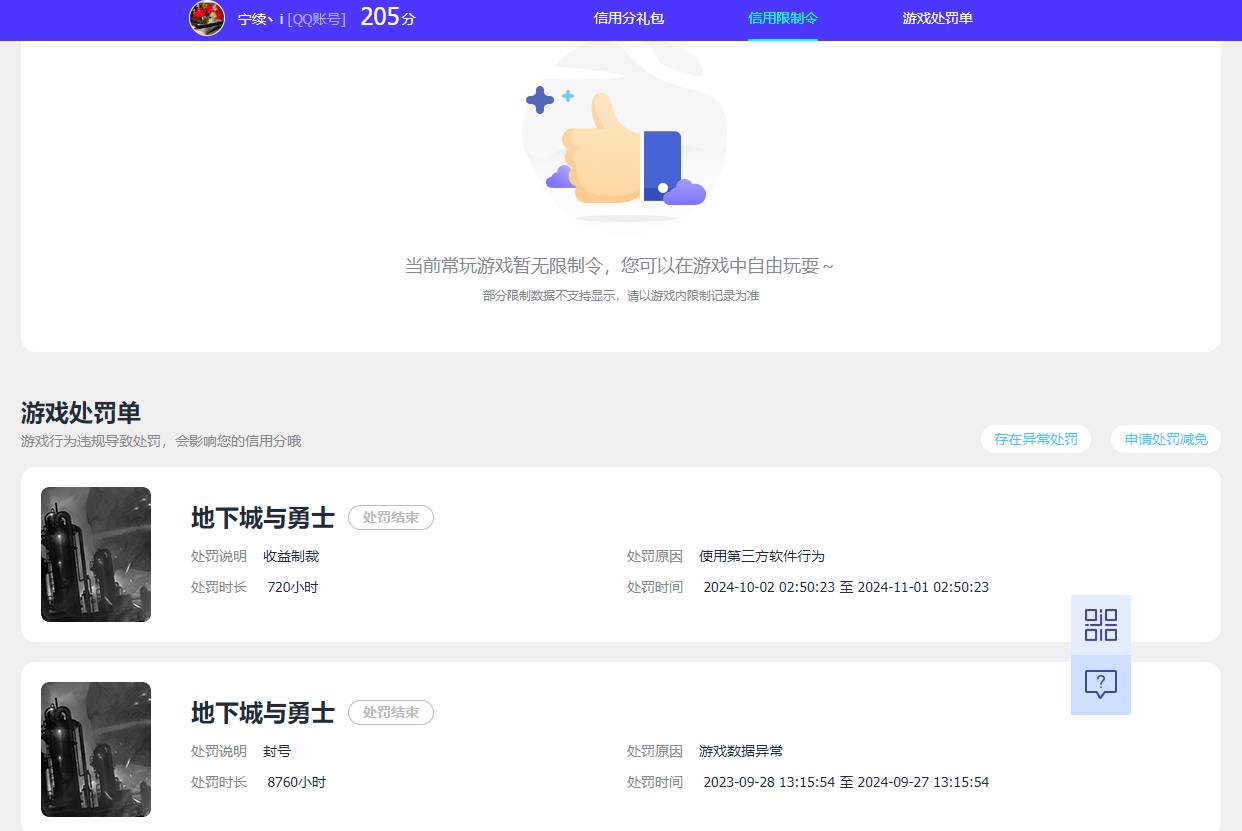1242x831 pixels.
Task: Open 申请处罚减免
Action: pos(1165,439)
